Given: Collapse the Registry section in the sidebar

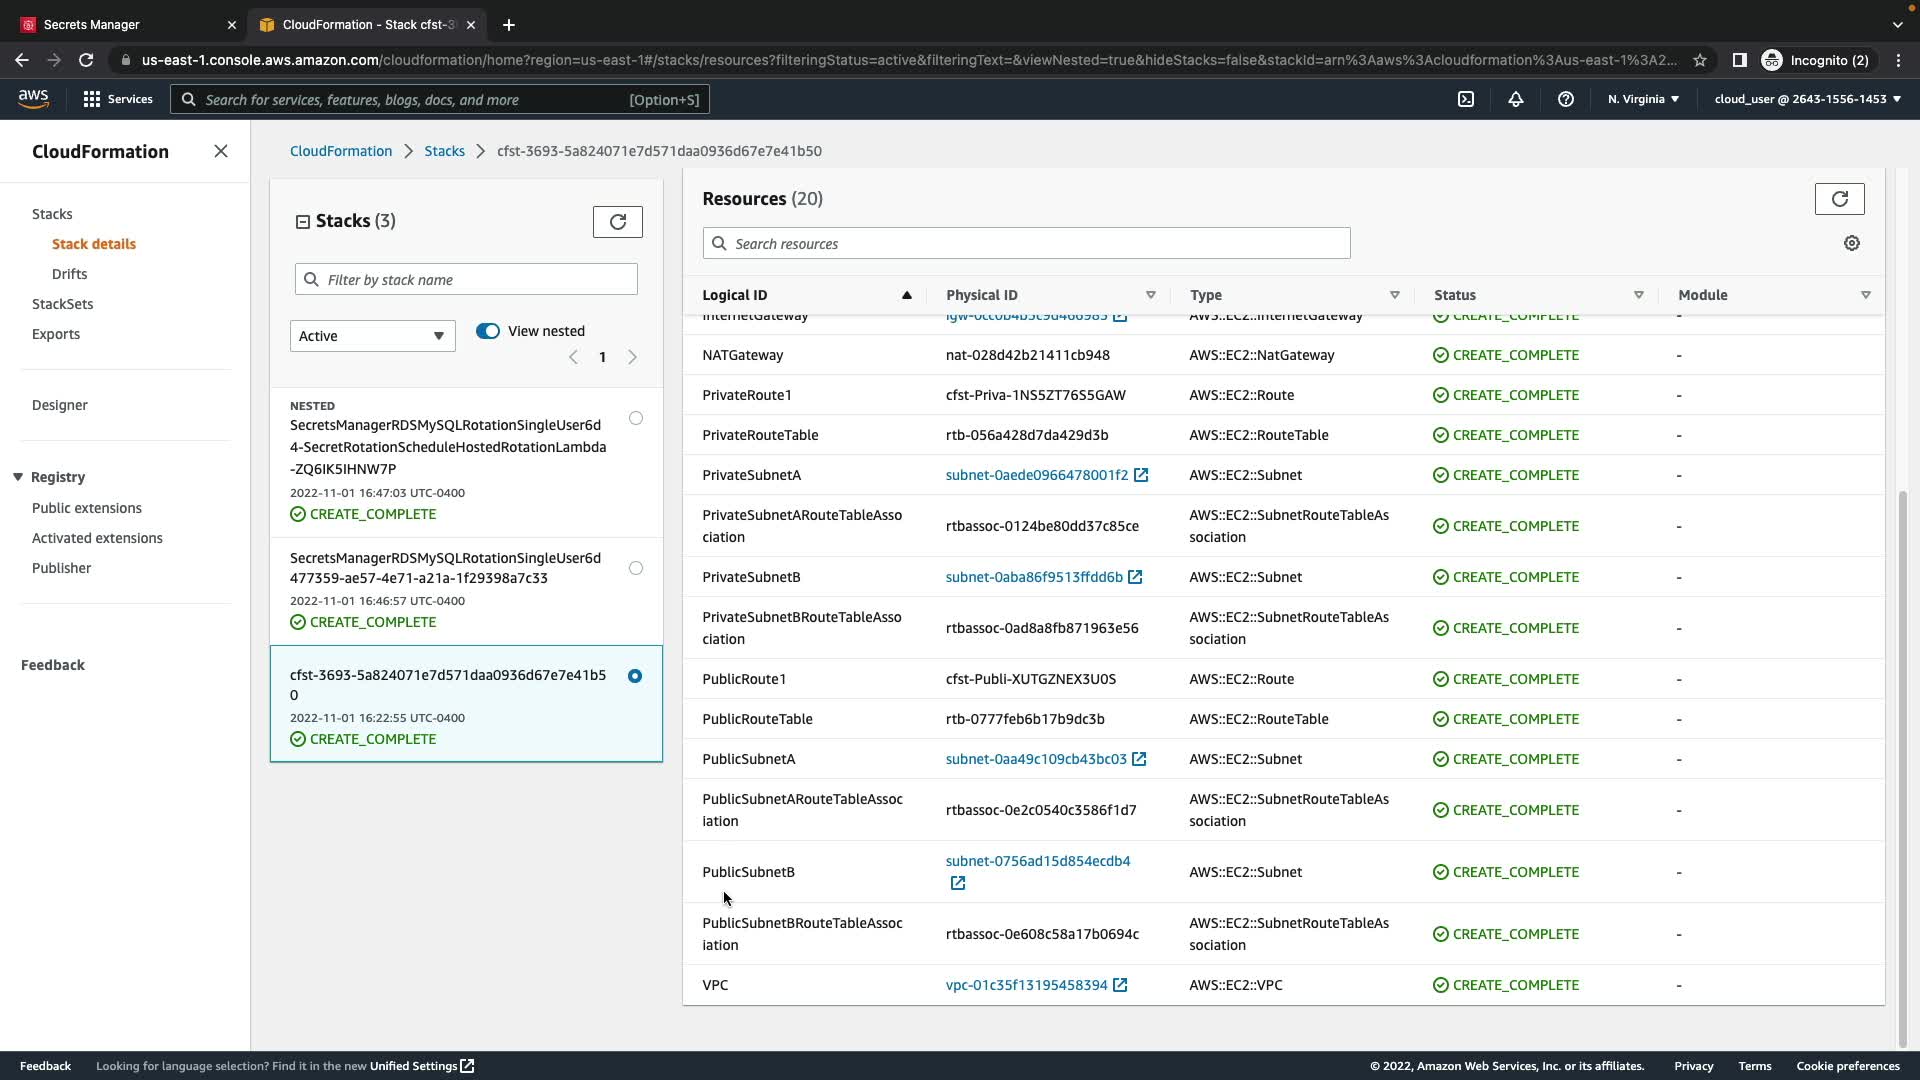Looking at the screenshot, I should 18,477.
